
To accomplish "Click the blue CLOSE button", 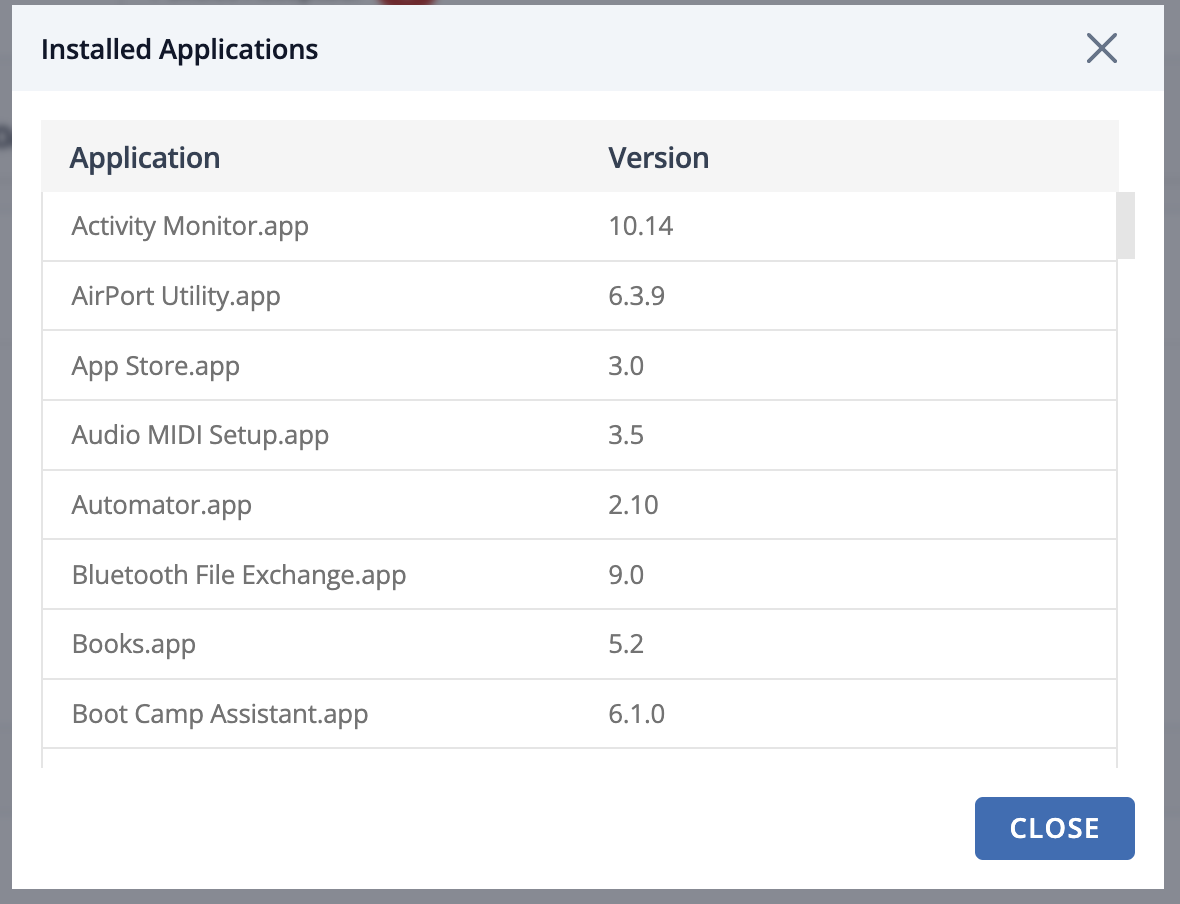I will 1054,828.
